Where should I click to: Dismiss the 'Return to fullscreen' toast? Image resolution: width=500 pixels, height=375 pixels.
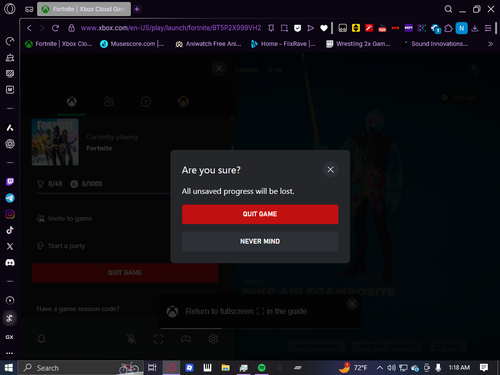[x=352, y=304]
